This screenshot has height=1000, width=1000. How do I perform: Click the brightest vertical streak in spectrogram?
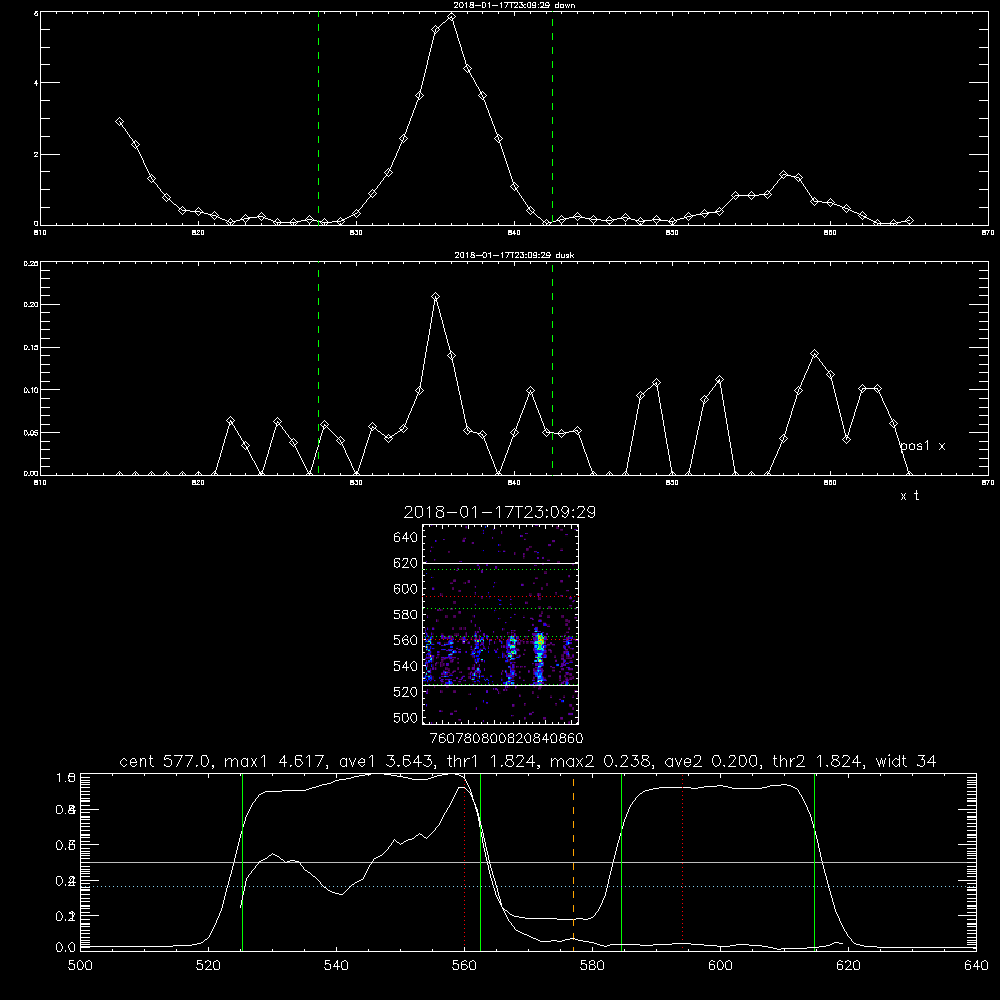pos(539,657)
